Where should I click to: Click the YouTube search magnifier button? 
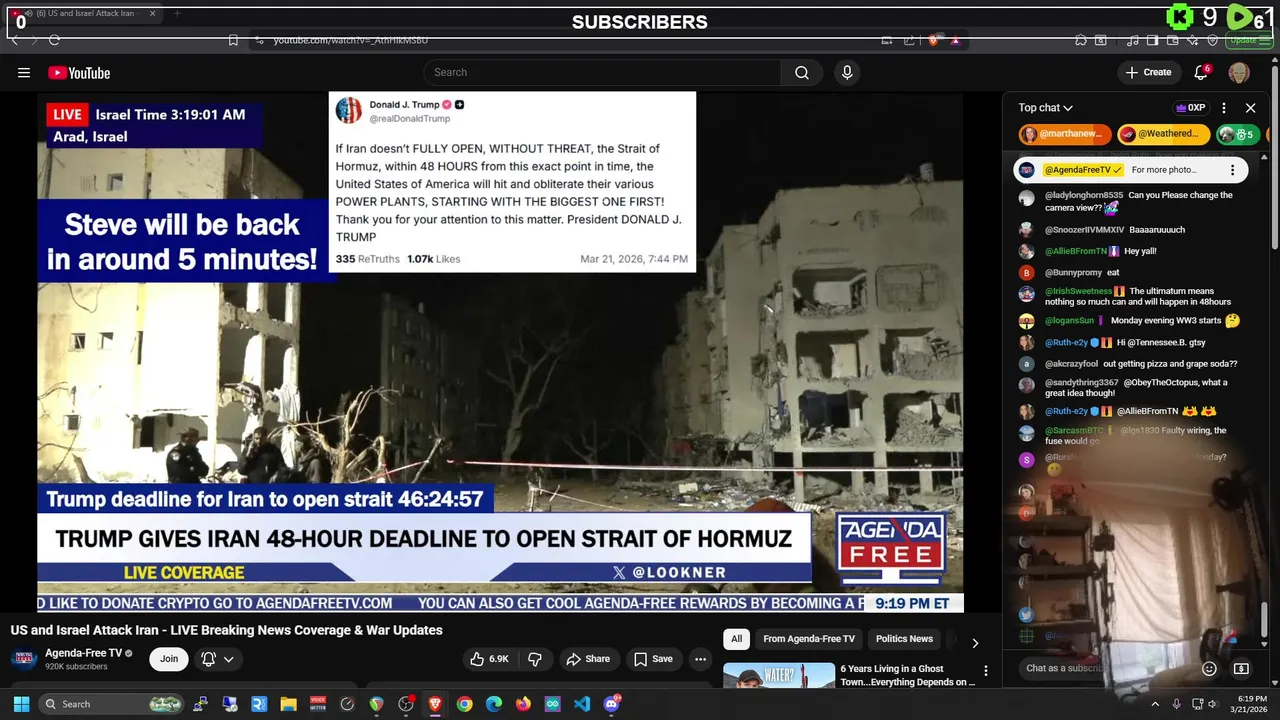(x=802, y=72)
